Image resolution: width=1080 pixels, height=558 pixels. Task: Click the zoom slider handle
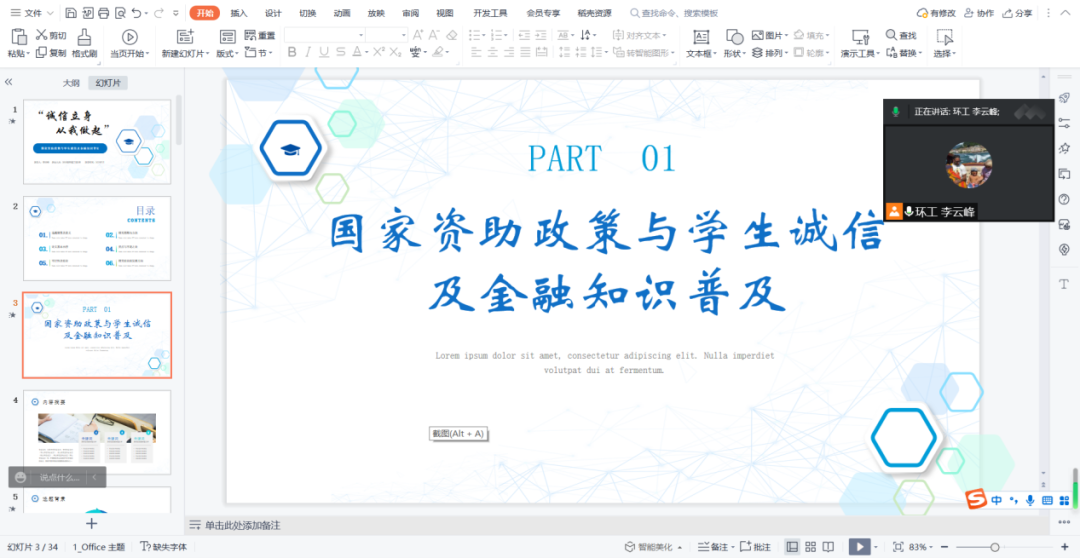point(995,547)
